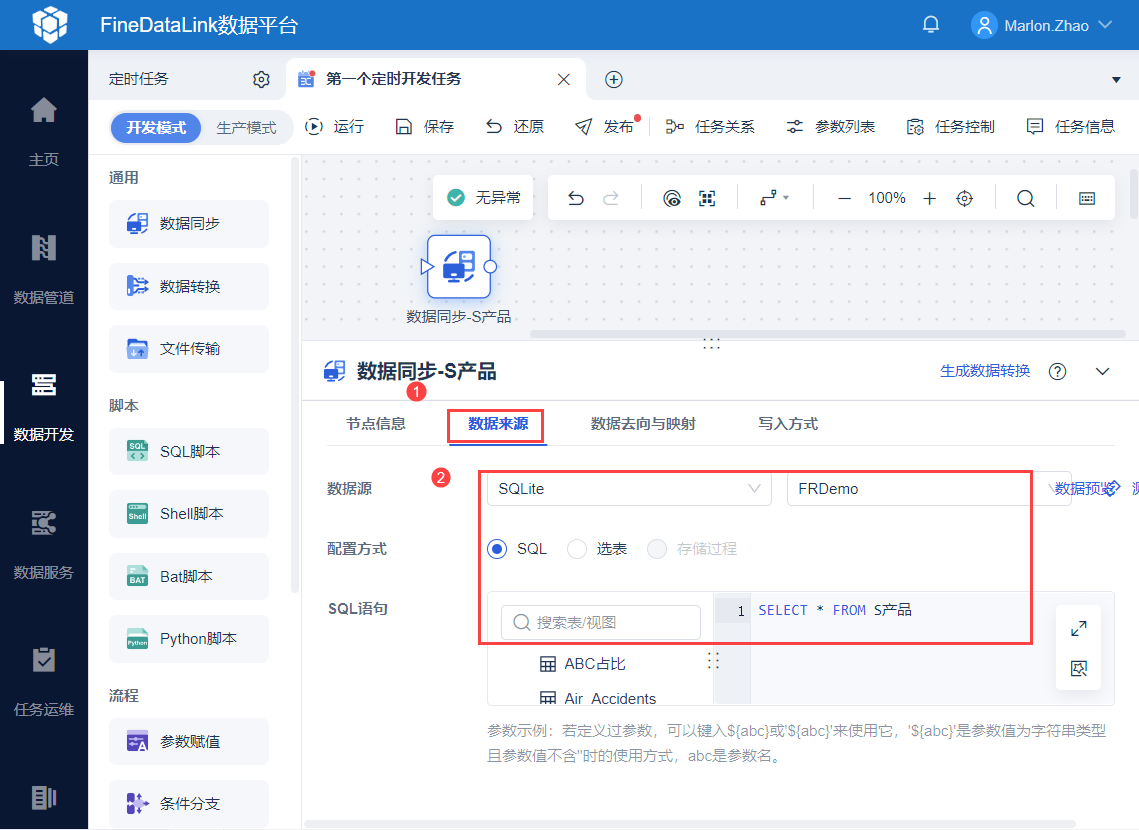1139x830 pixels.
Task: Click the canvas undo arrow
Action: coord(576,198)
